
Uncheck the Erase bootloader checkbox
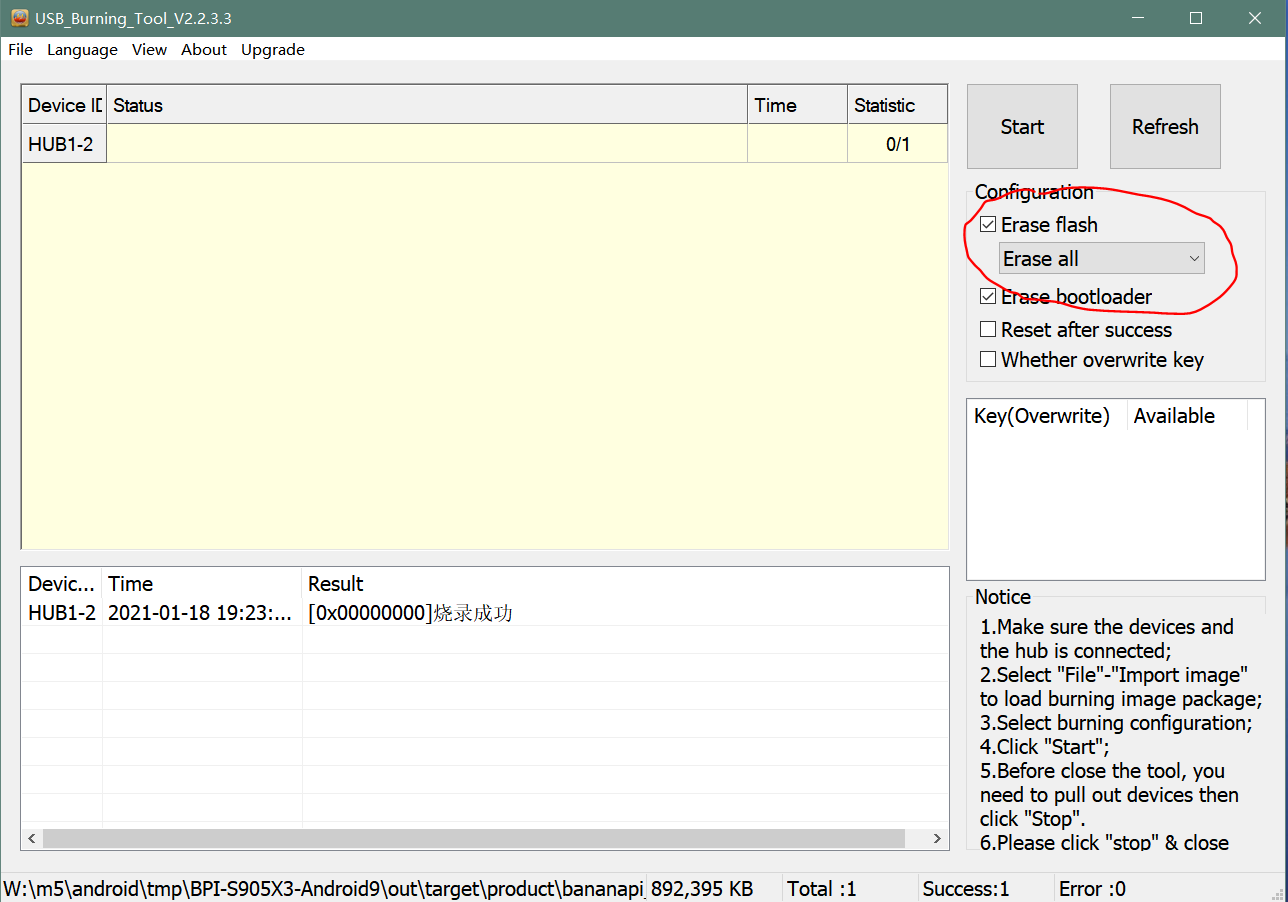(988, 297)
